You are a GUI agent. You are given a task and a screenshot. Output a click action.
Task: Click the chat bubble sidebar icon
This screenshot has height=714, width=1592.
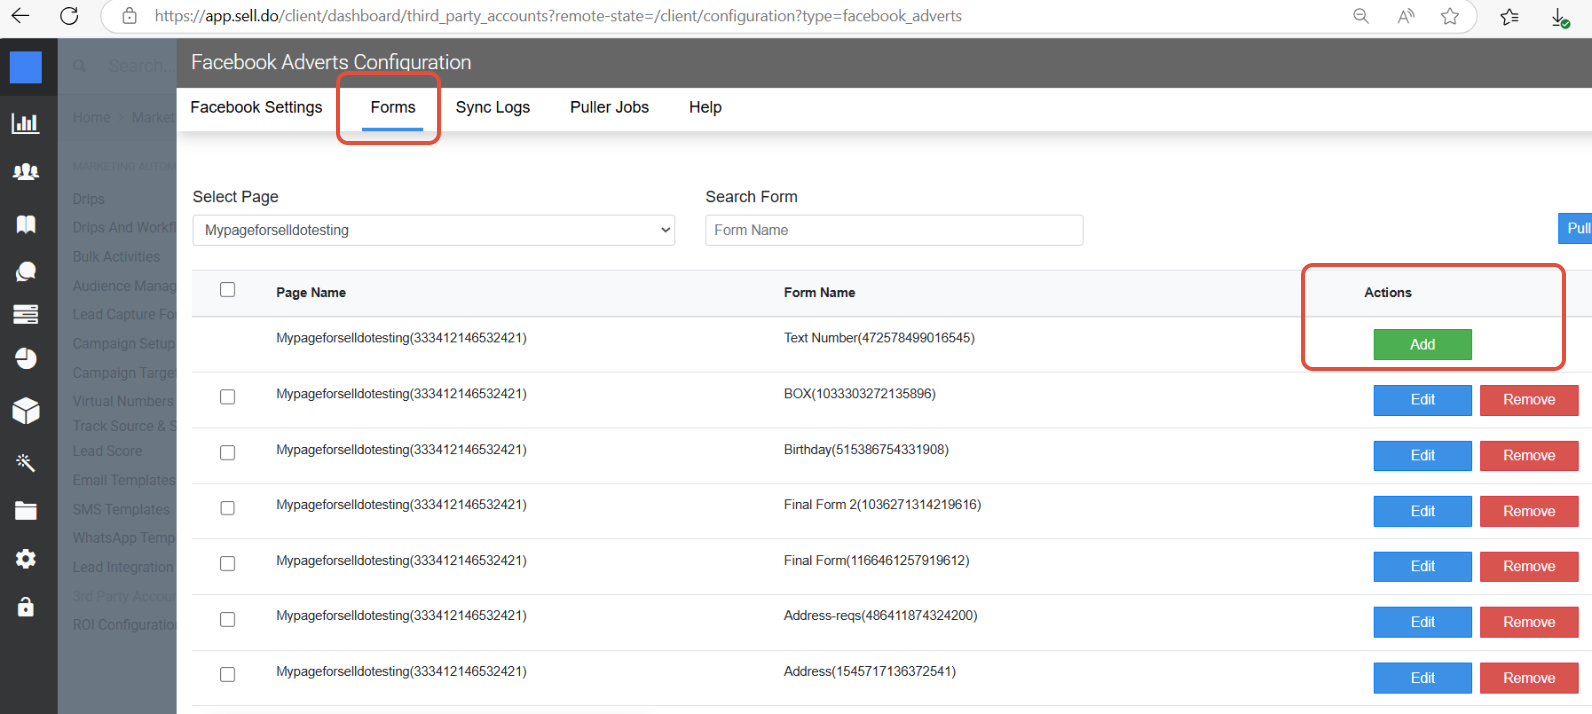click(26, 271)
